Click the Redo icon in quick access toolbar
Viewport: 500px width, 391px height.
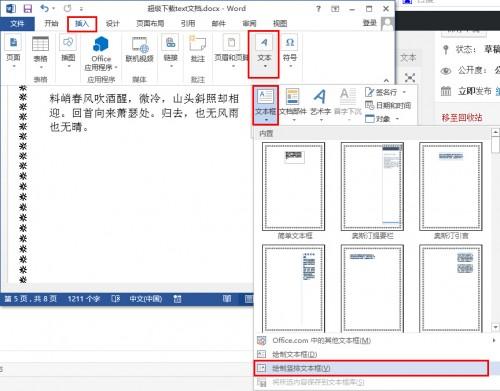point(68,8)
